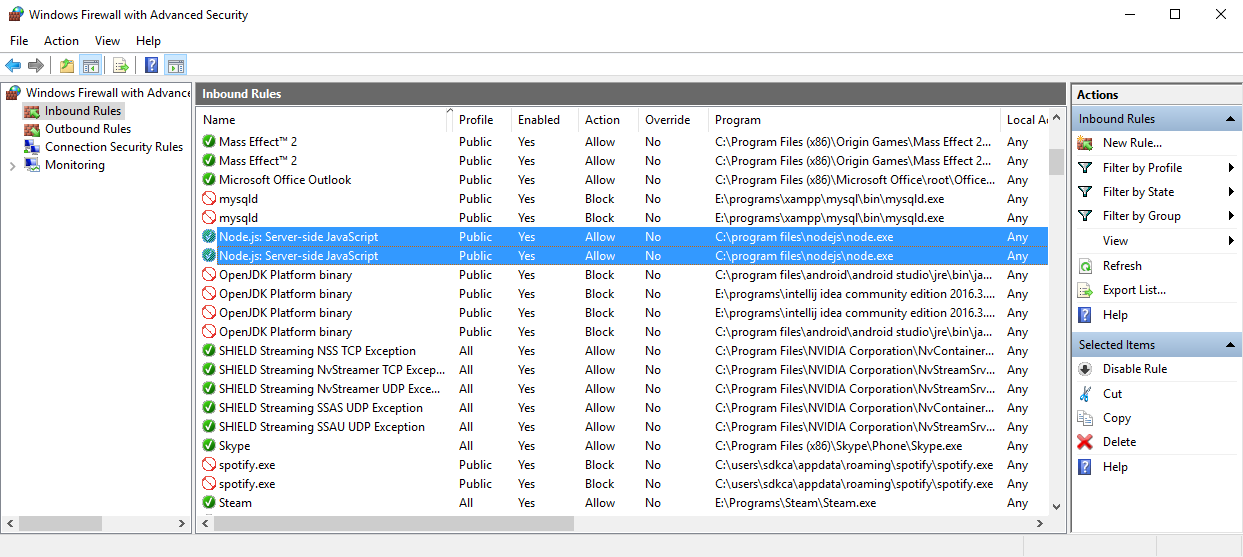This screenshot has width=1243, height=557.
Task: Open the Filter by State submenu arrow
Action: (x=1230, y=192)
